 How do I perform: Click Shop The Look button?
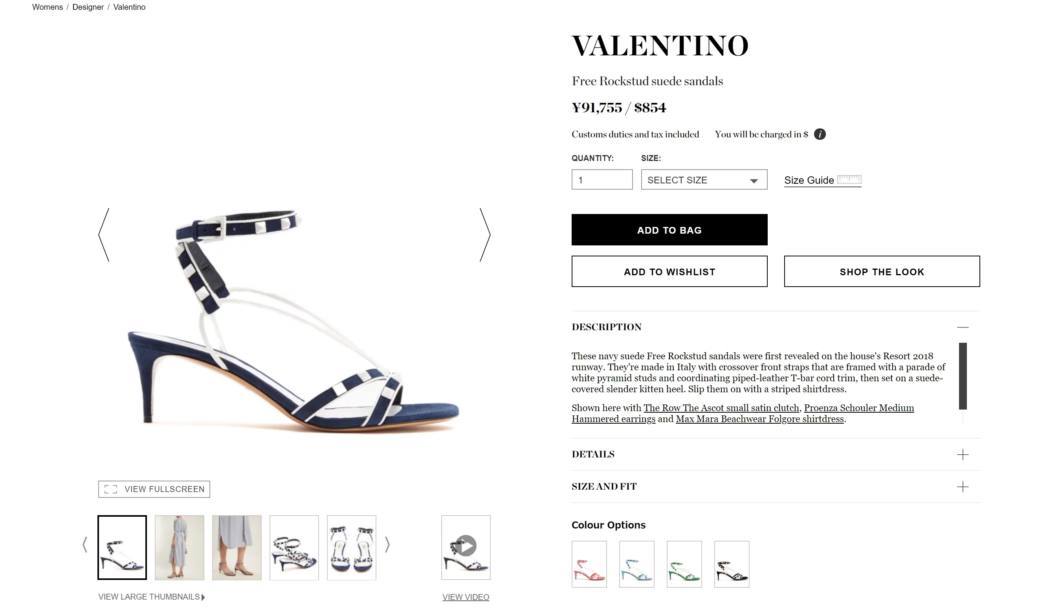click(882, 271)
